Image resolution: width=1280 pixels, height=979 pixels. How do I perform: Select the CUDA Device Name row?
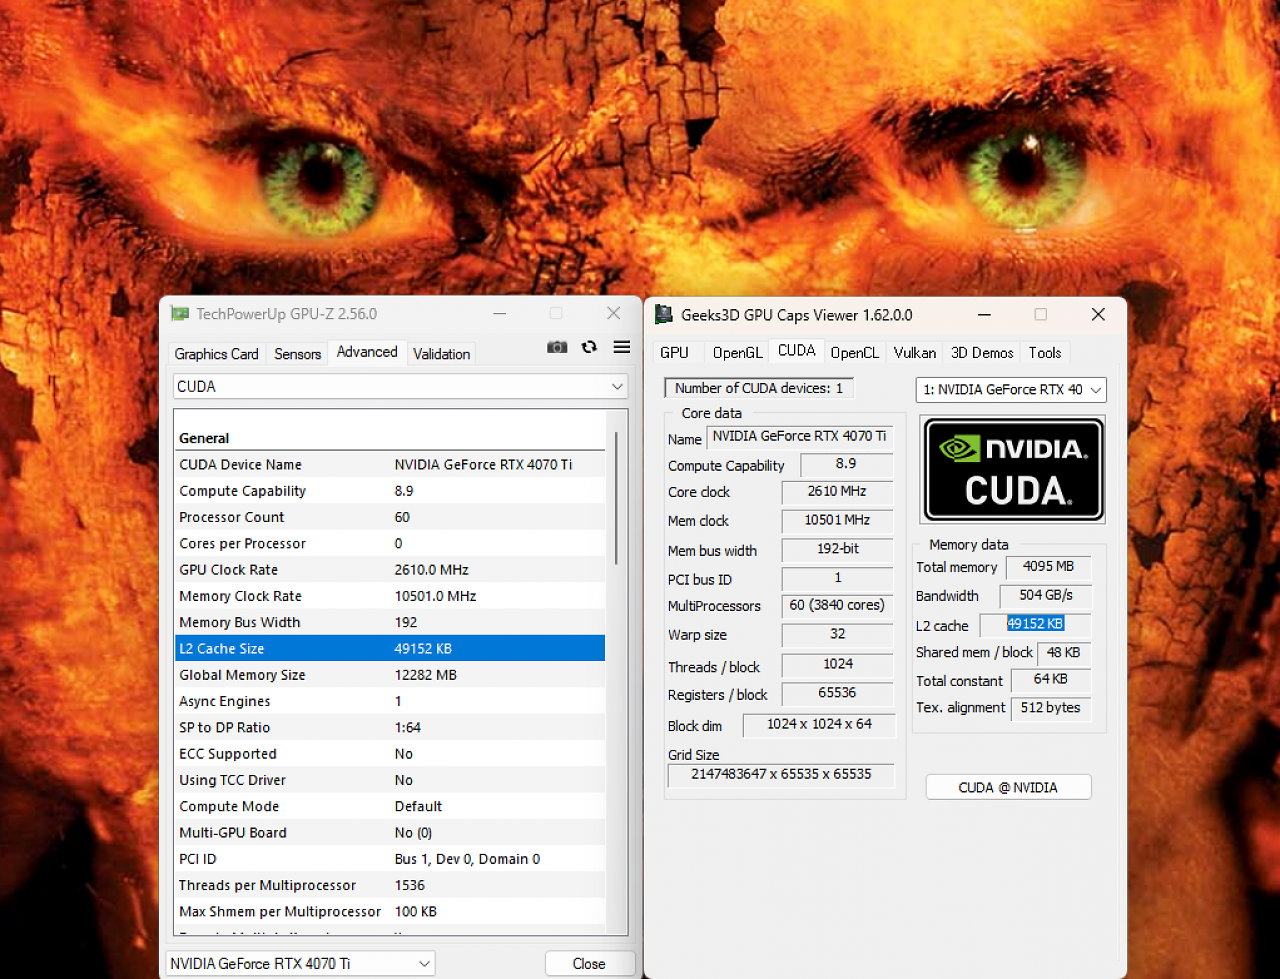(x=390, y=464)
